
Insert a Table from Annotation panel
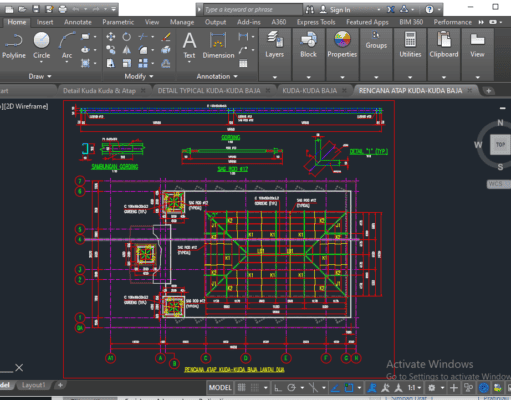[x=243, y=63]
